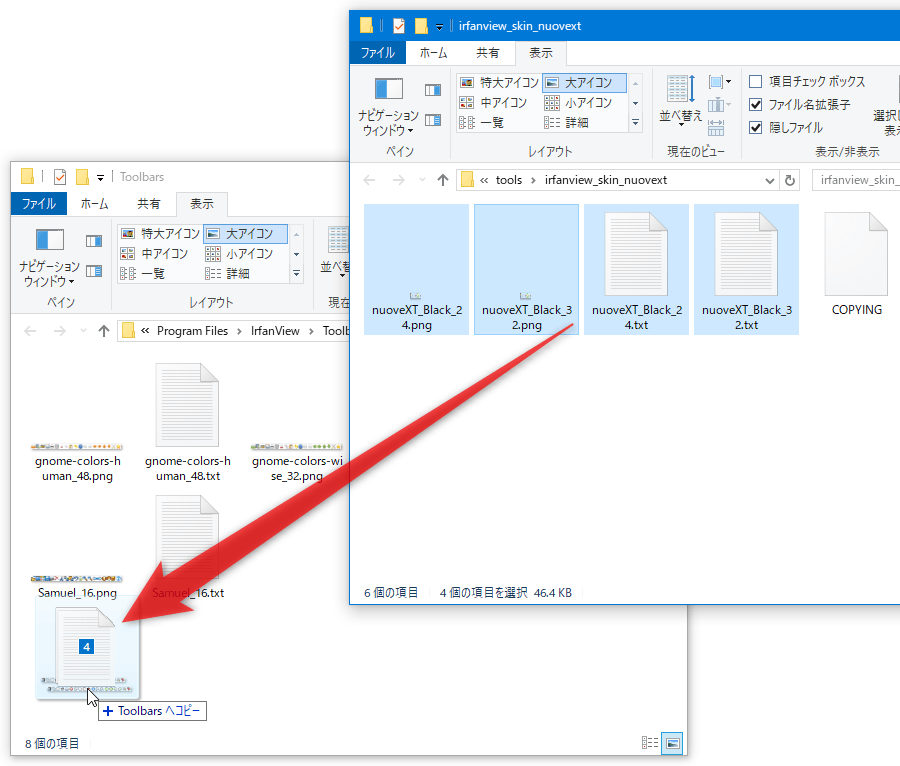Viewport: 900px width, 766px height.
Task: Select 特大アイコン layout in irfanview_skin_nuovext window
Action: point(499,83)
